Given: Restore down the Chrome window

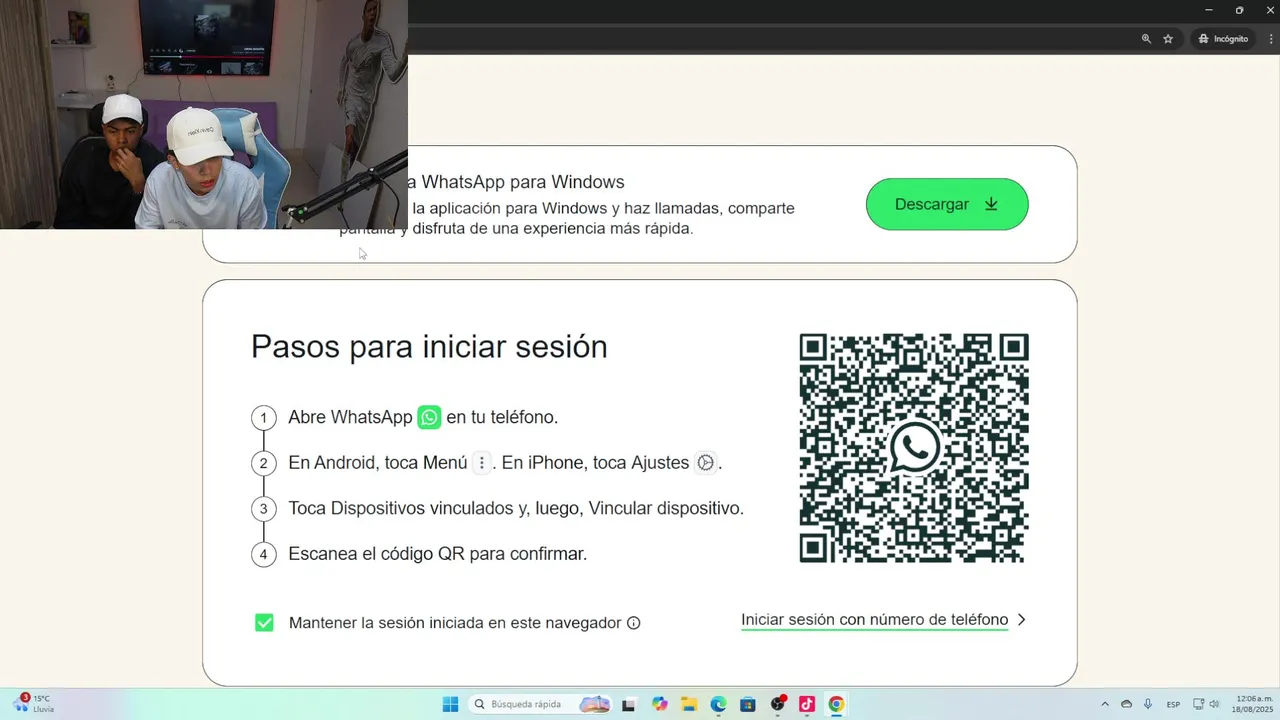Looking at the screenshot, I should point(1239,10).
